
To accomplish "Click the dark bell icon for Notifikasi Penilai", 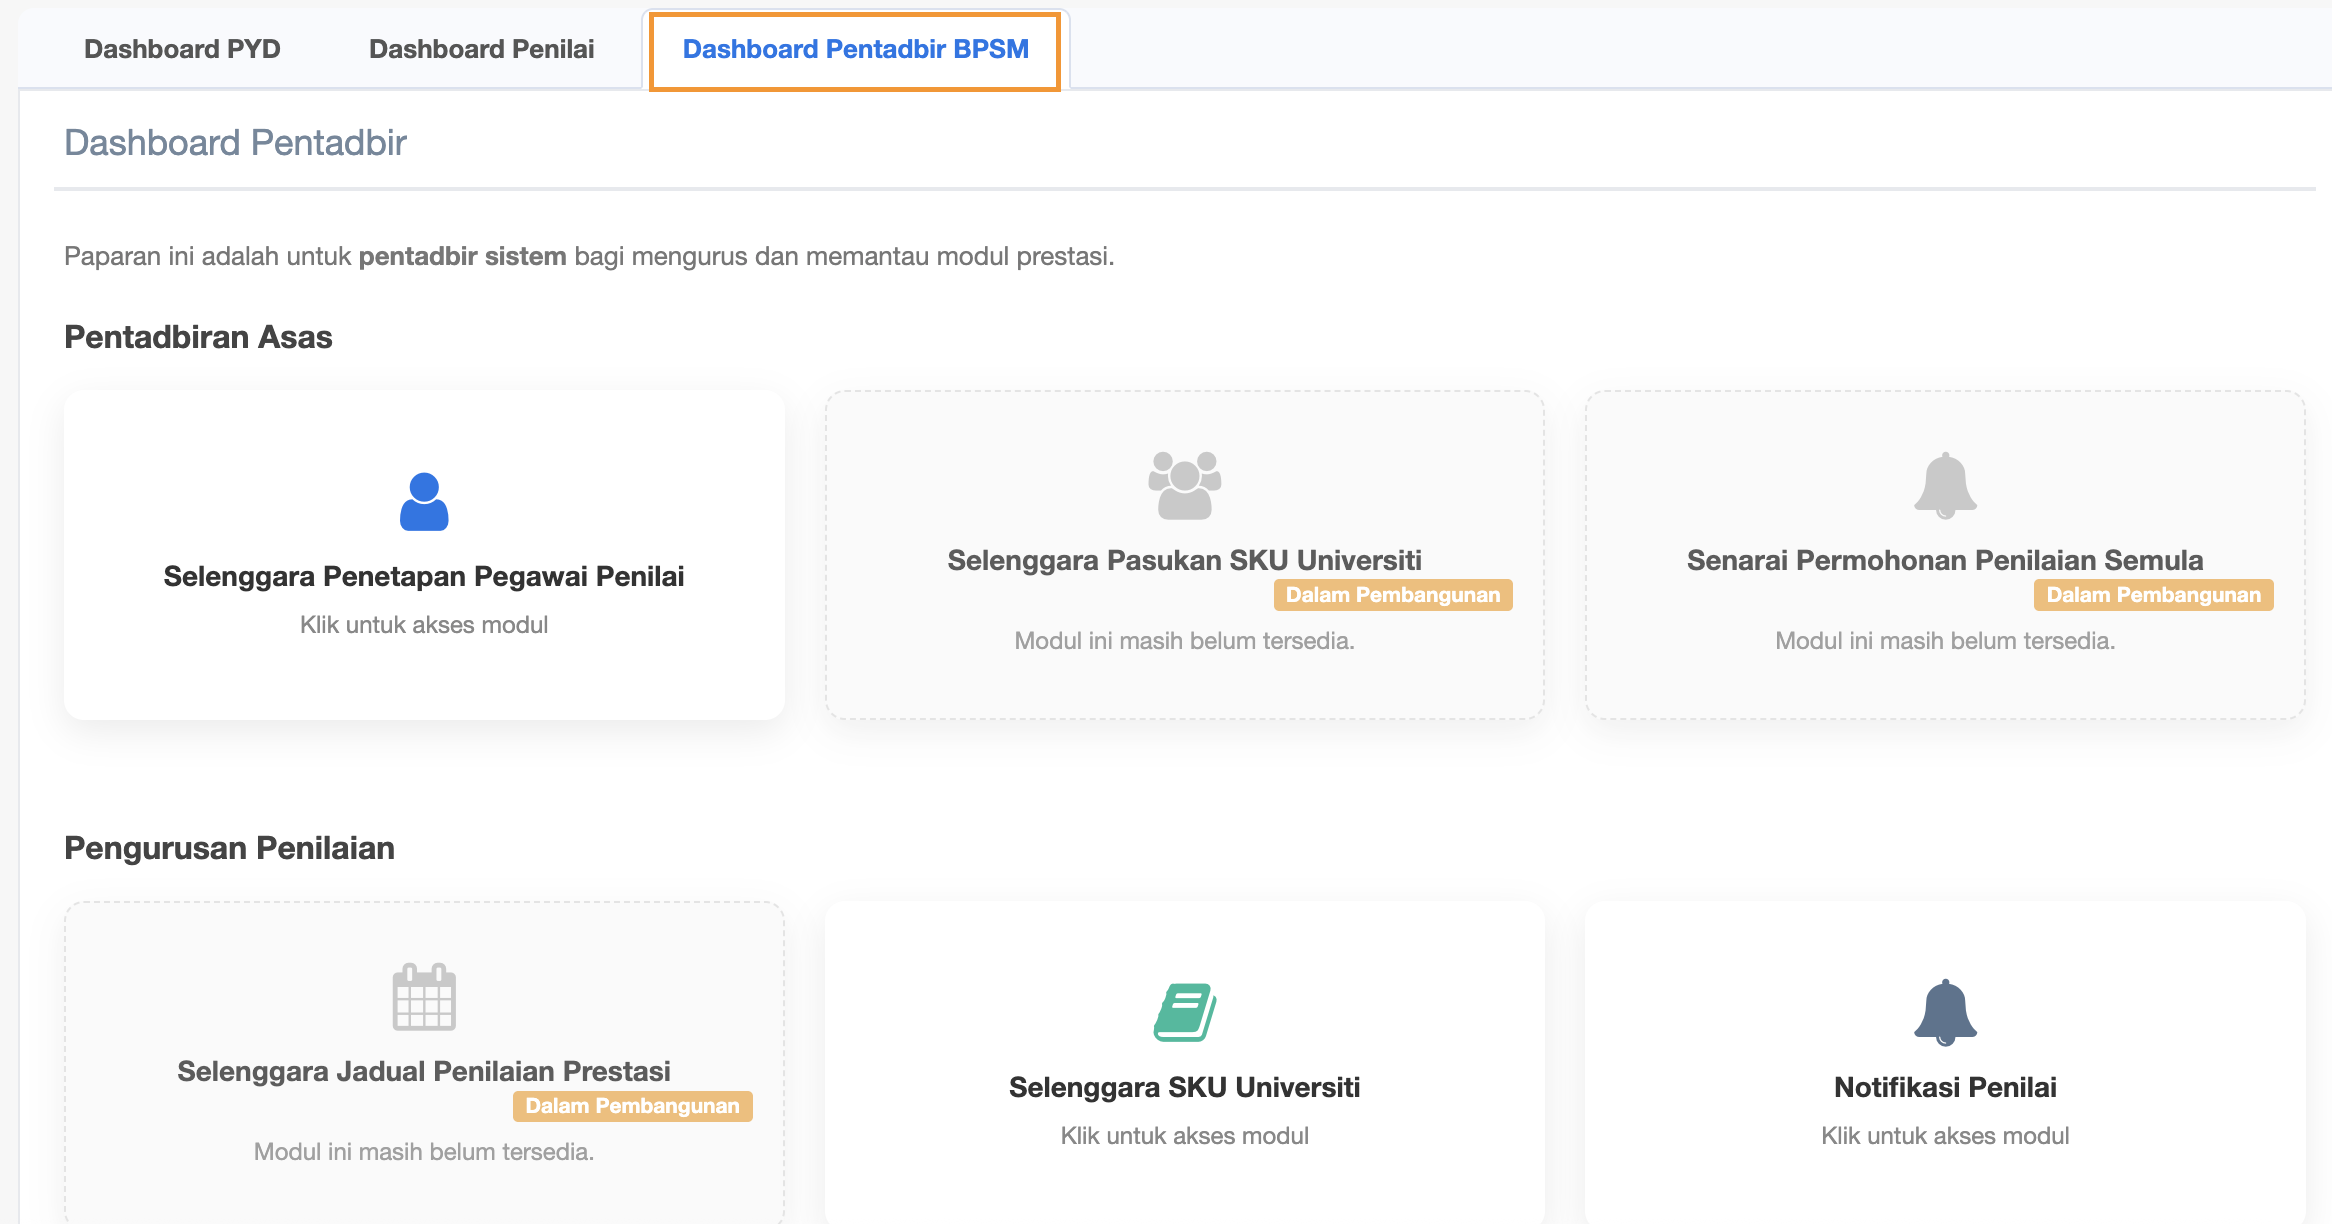I will 1945,1012.
